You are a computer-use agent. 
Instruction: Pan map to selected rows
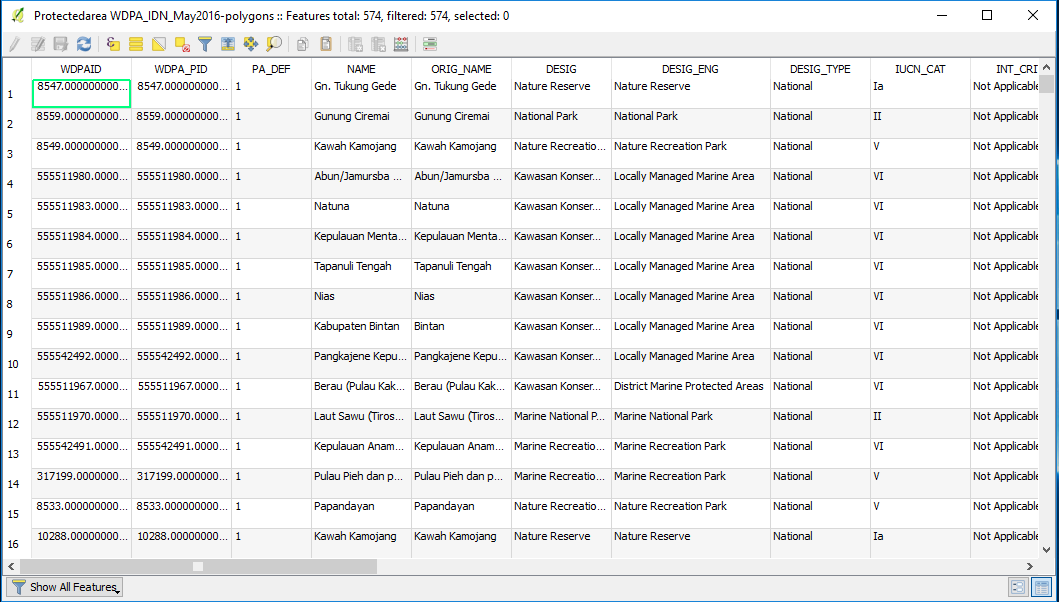251,45
